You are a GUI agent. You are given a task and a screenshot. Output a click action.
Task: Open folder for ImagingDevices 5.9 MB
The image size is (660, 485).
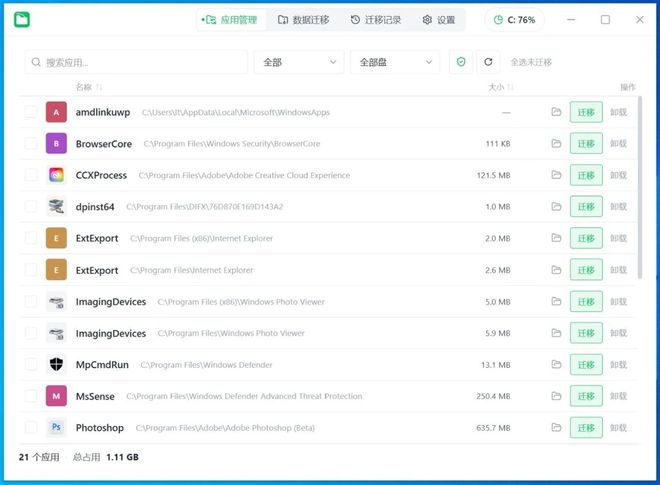pos(556,333)
